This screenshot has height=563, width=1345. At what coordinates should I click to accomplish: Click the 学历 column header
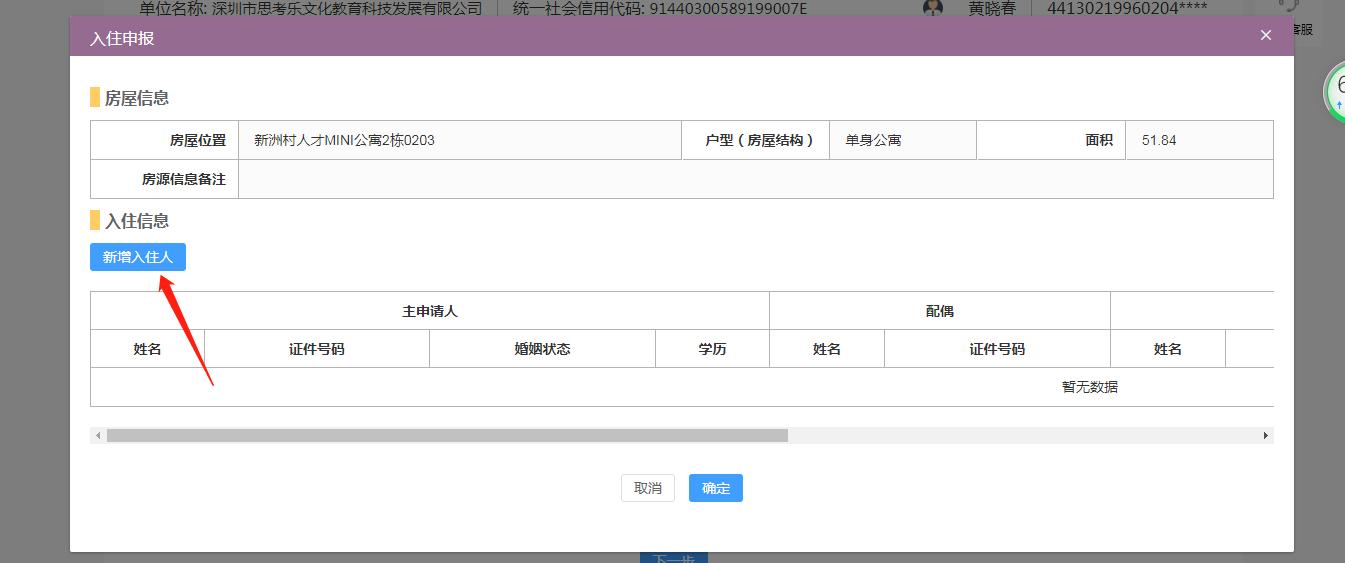(713, 349)
